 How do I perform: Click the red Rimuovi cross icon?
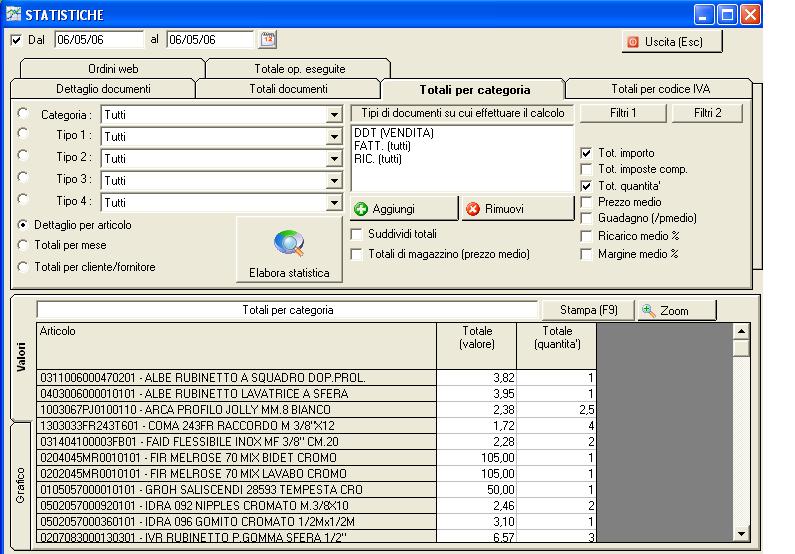pos(473,209)
